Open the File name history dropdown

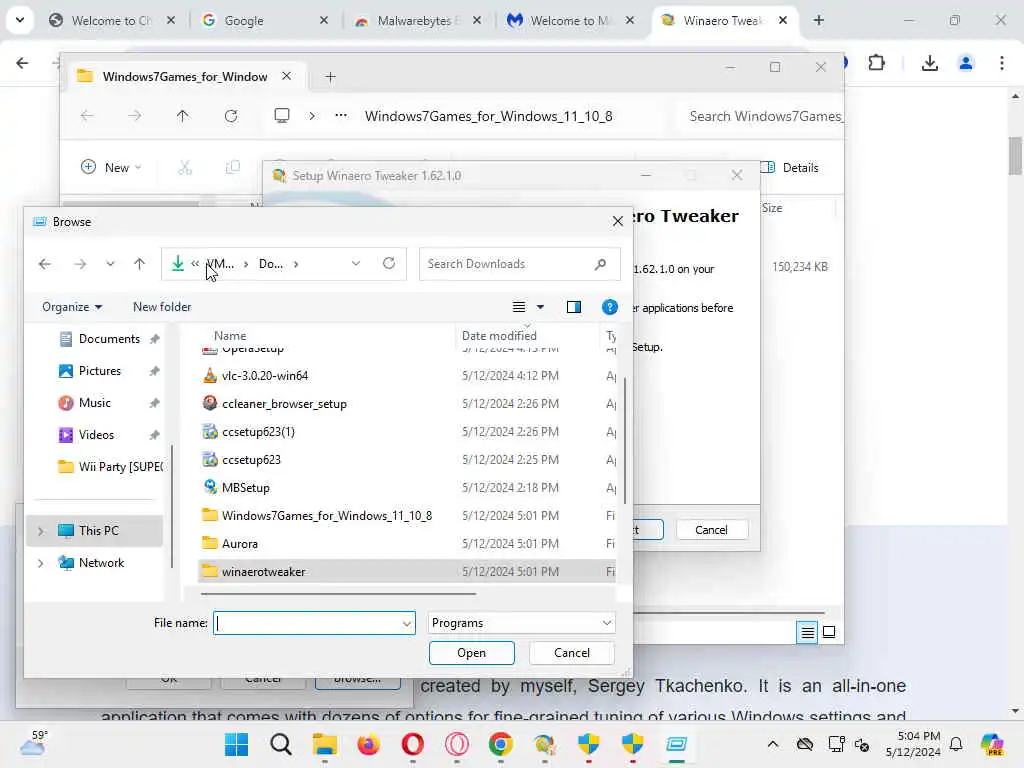[x=407, y=624]
